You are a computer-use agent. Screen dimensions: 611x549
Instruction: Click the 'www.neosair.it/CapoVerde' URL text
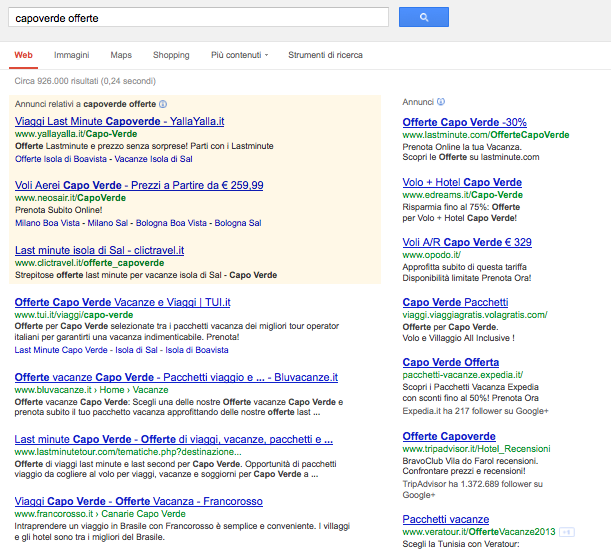pos(70,198)
